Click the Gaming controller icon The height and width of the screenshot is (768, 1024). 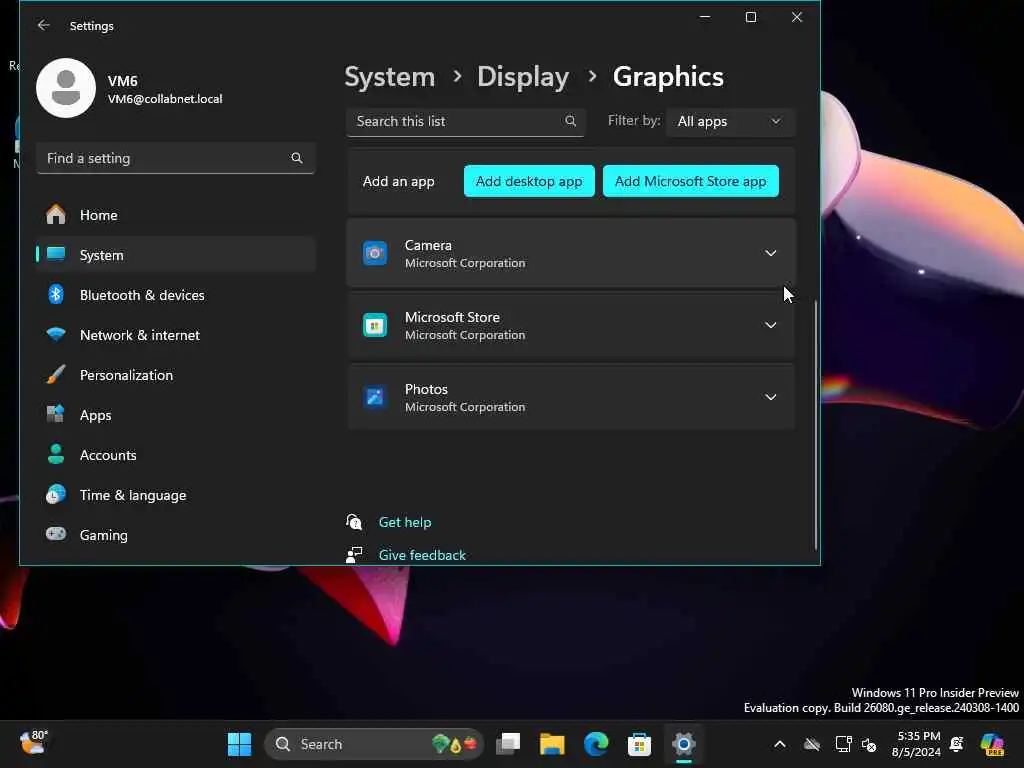point(56,534)
